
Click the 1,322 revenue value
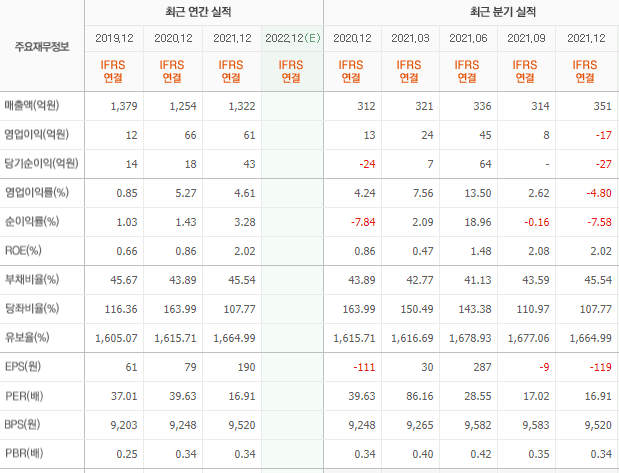(x=242, y=106)
